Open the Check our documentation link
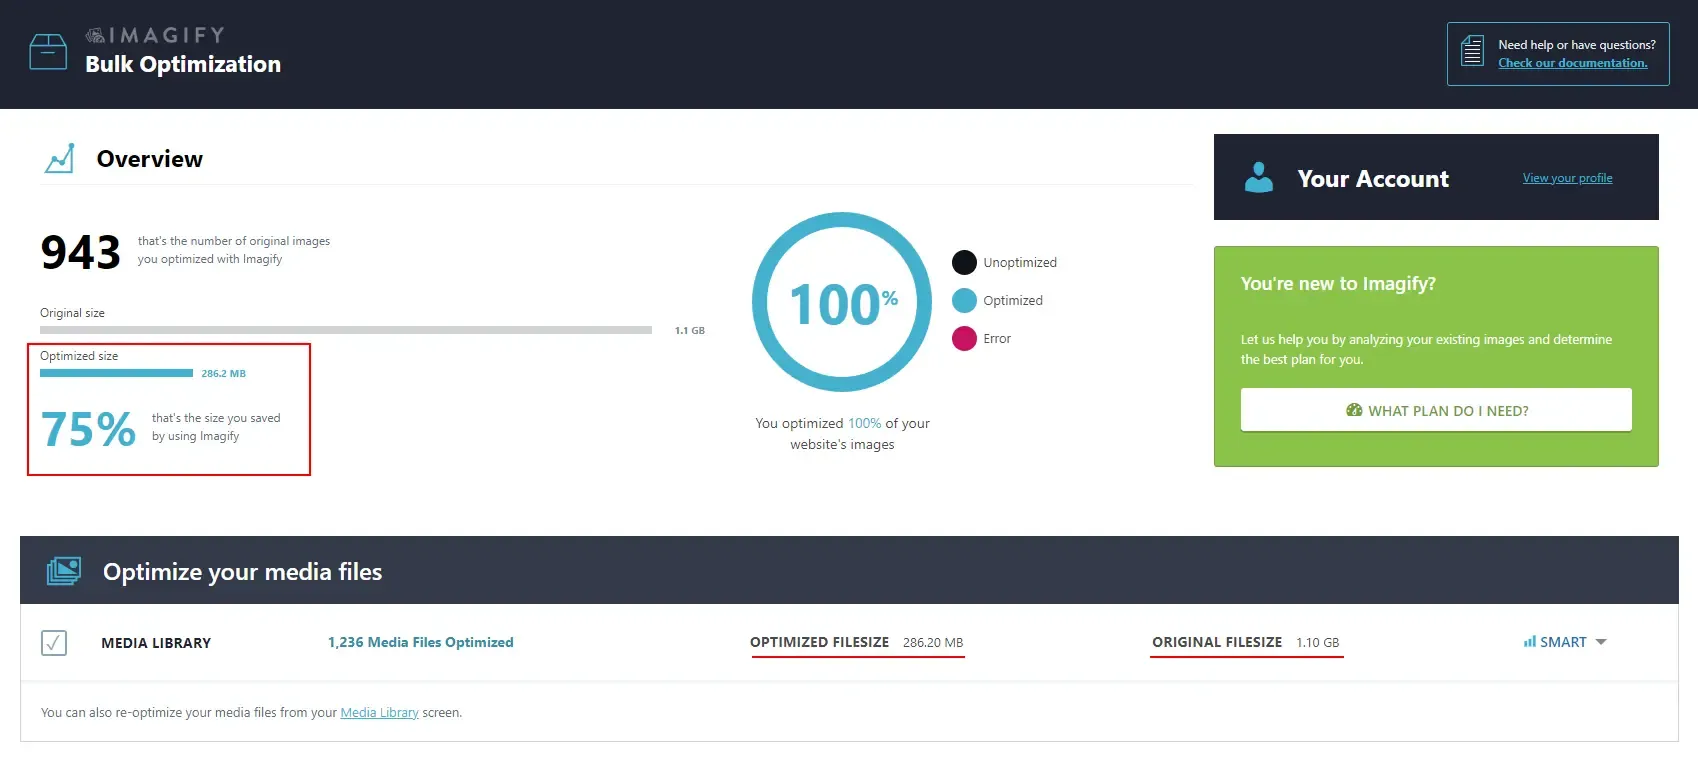The height and width of the screenshot is (764, 1698). pyautogui.click(x=1572, y=63)
